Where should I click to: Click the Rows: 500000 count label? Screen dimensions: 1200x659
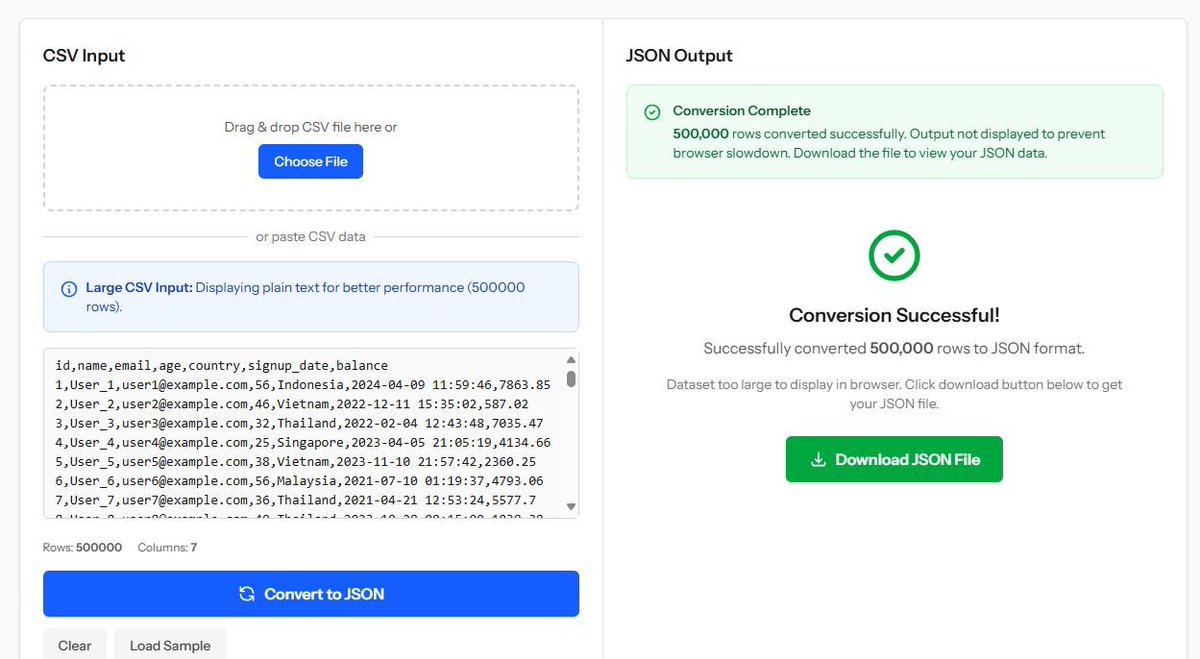click(x=82, y=548)
